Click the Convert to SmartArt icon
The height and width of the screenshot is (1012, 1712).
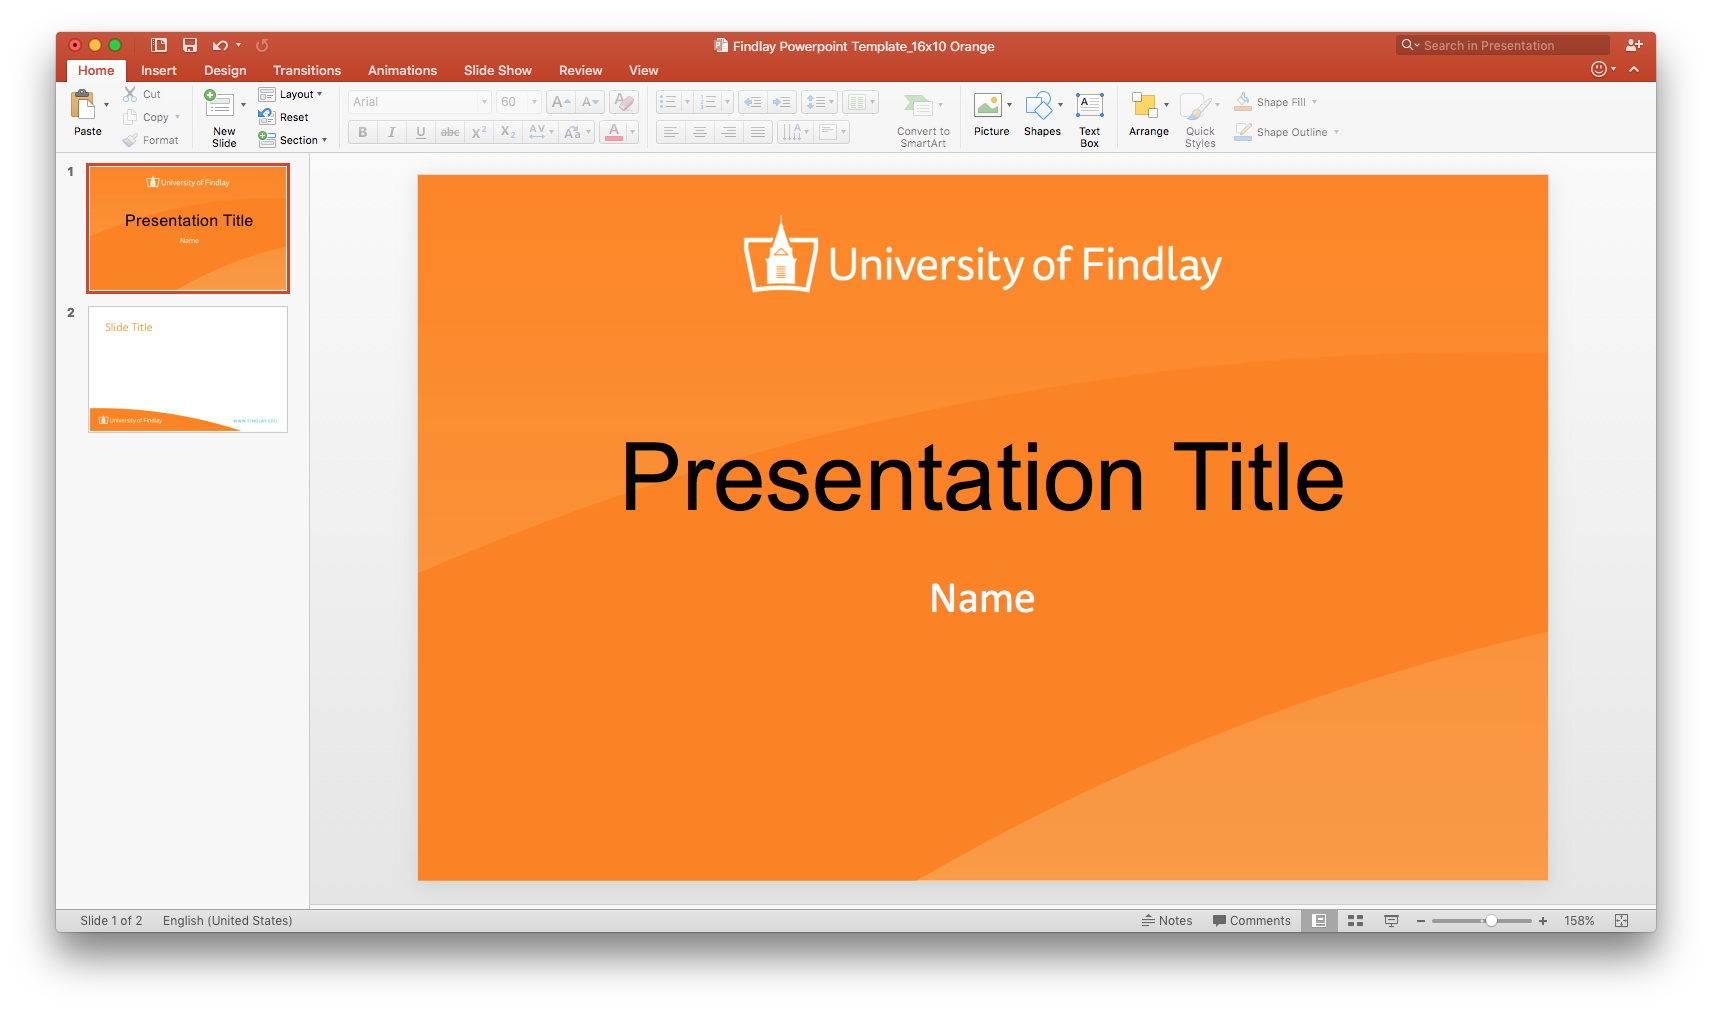pos(917,105)
